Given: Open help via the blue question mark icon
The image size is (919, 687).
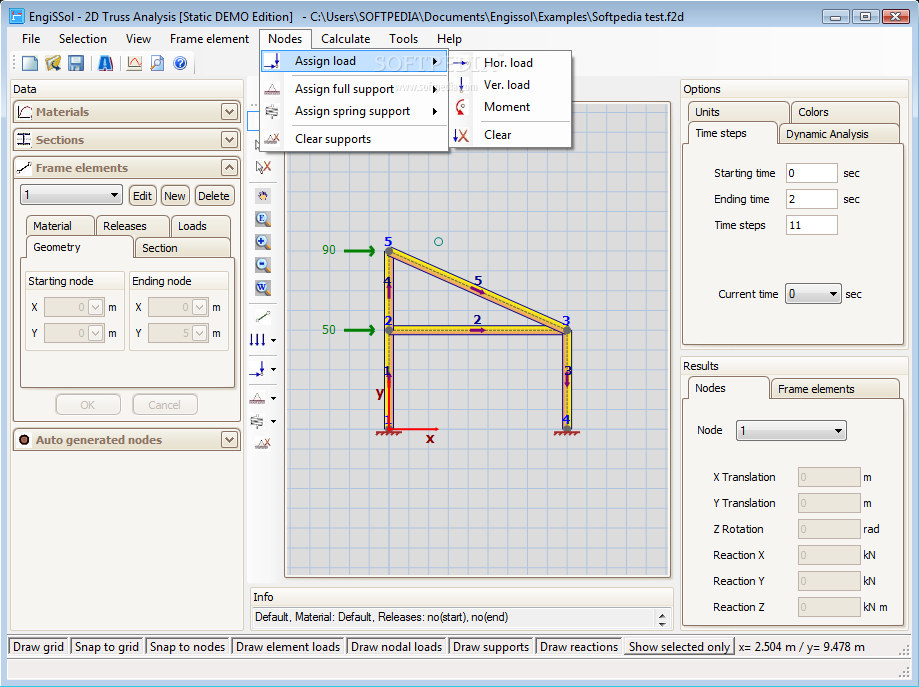Looking at the screenshot, I should (x=181, y=63).
